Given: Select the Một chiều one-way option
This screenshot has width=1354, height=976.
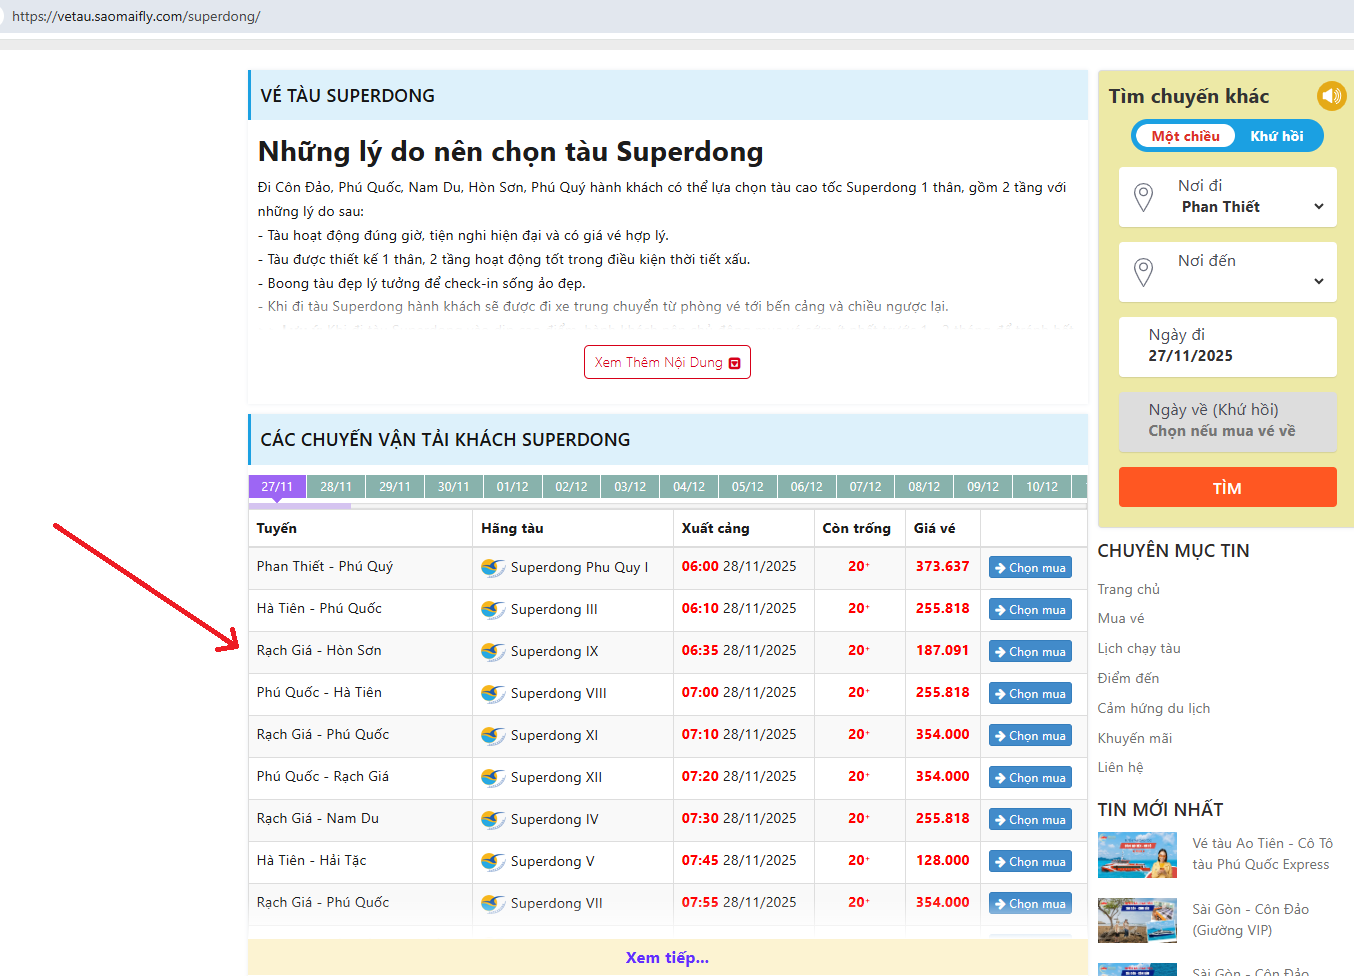Looking at the screenshot, I should point(1185,136).
